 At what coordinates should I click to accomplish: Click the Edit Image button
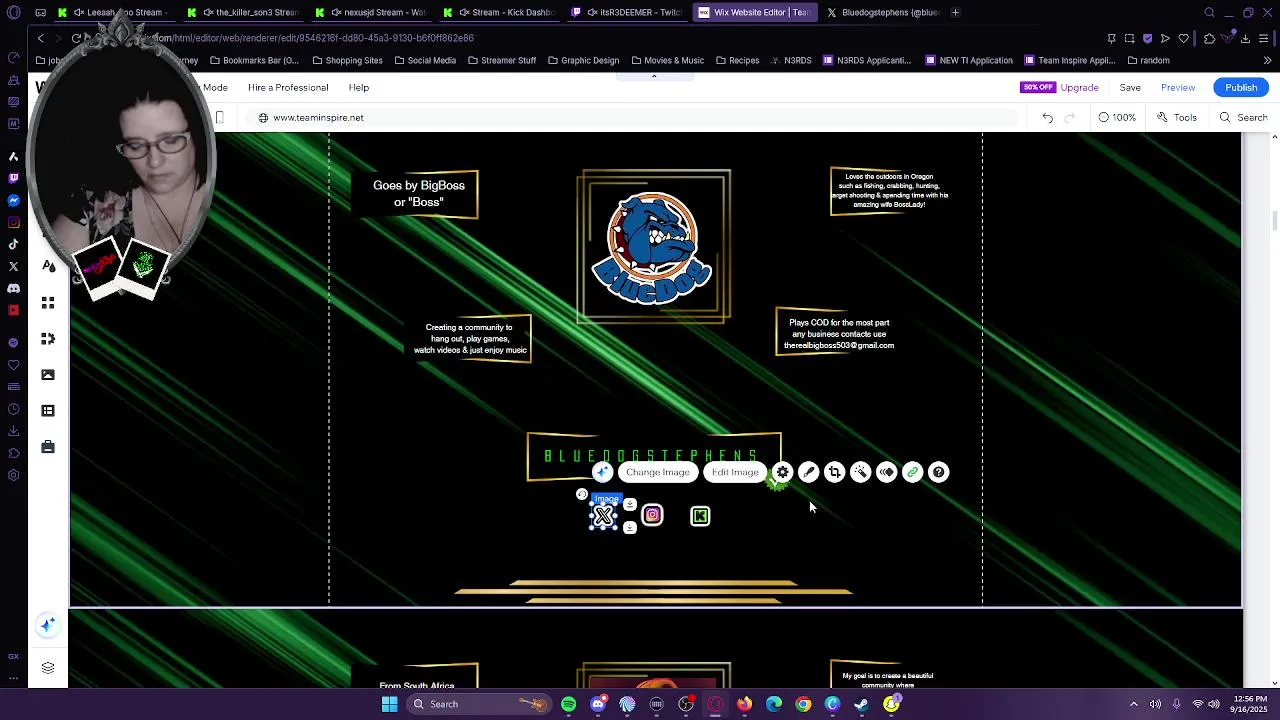coord(735,472)
